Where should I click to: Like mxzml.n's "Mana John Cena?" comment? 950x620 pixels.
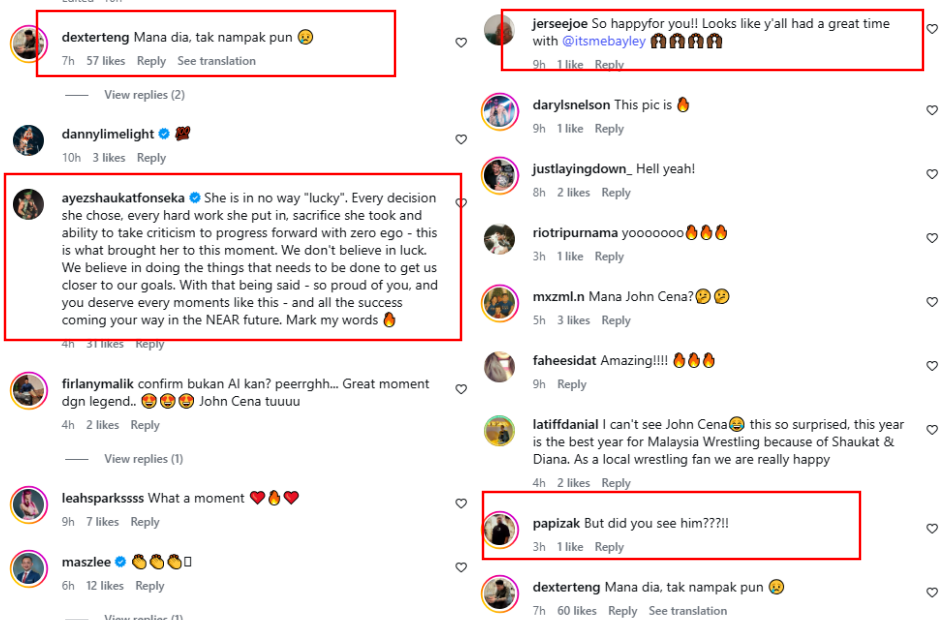(932, 302)
